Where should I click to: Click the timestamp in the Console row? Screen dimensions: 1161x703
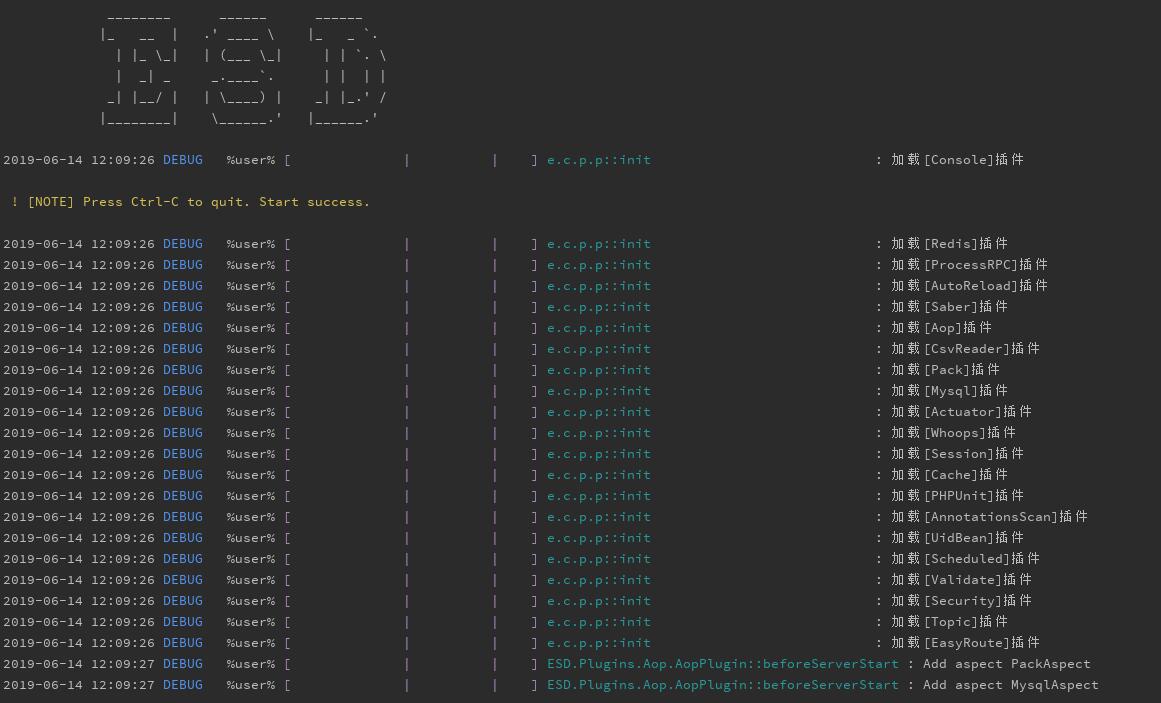[79, 160]
